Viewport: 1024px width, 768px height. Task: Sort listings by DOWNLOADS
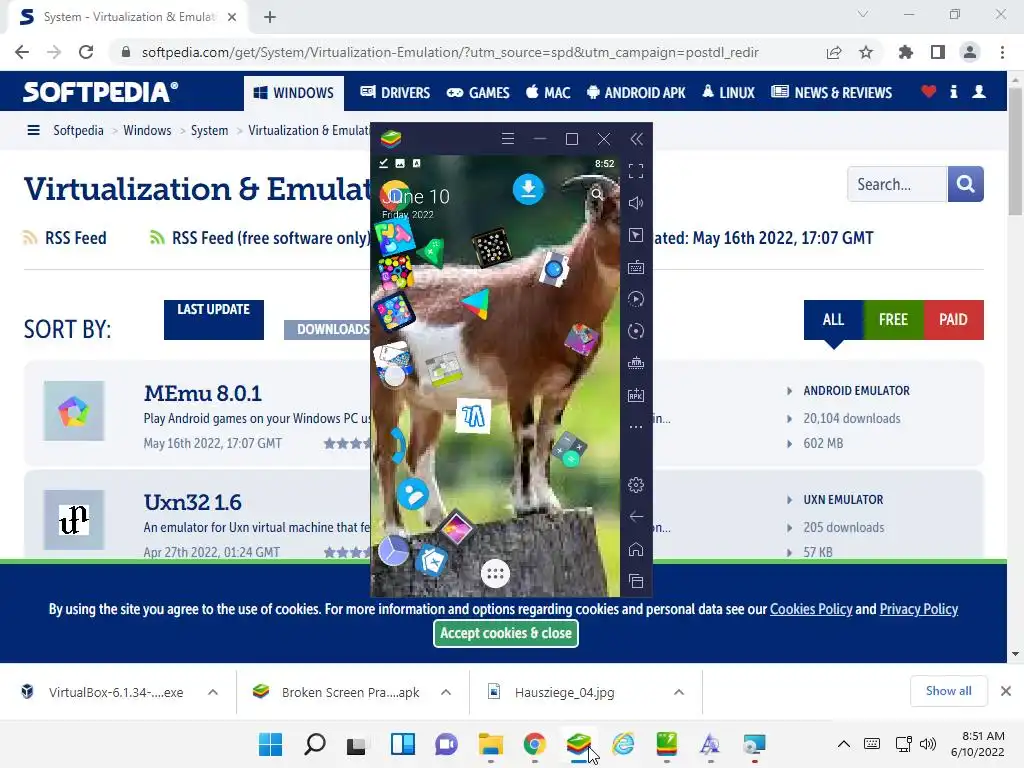(328, 329)
